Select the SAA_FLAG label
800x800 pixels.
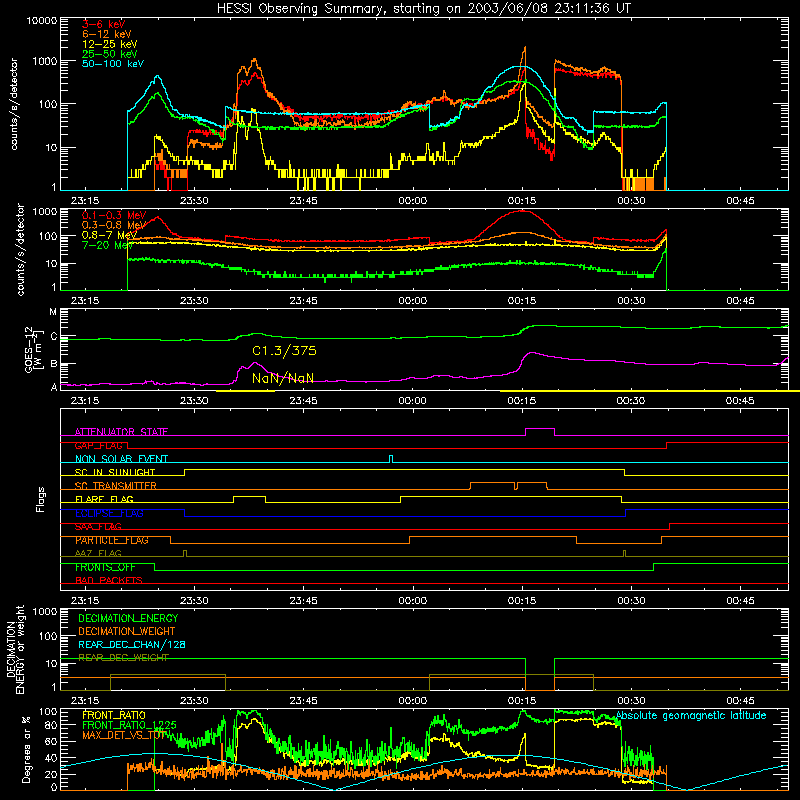pyautogui.click(x=98, y=527)
